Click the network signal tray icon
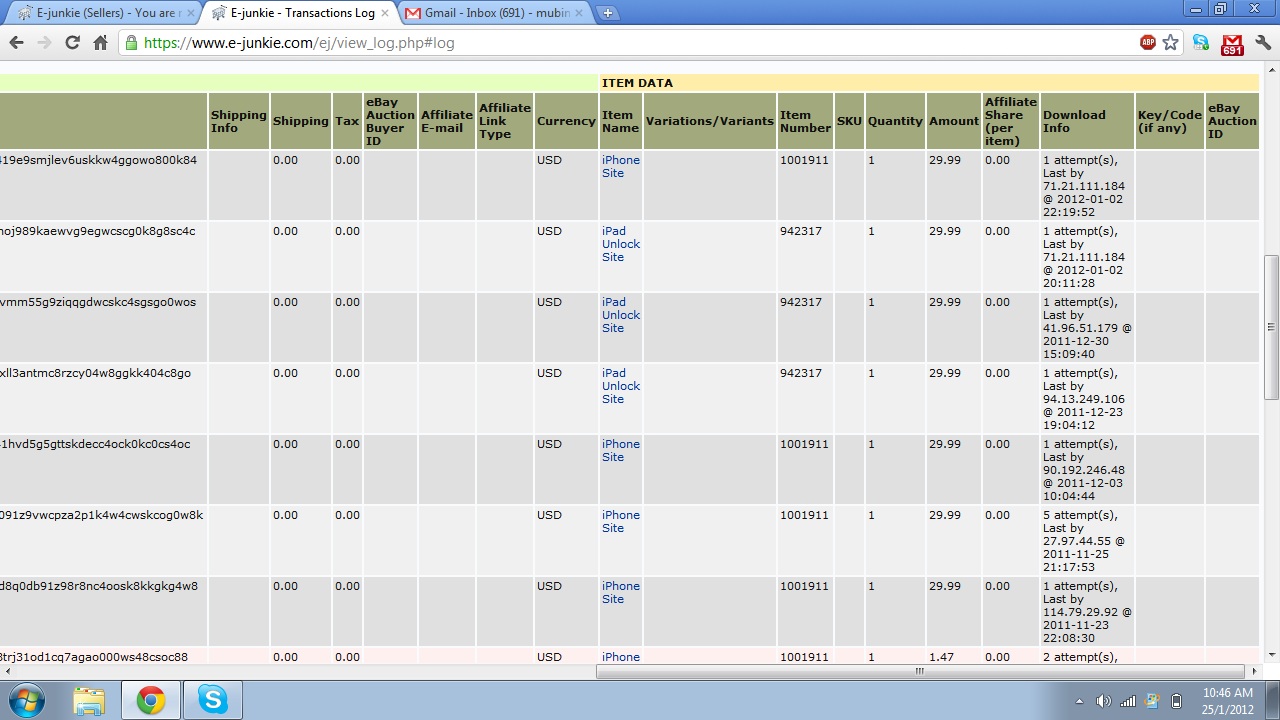Image resolution: width=1280 pixels, height=720 pixels. [x=1128, y=701]
